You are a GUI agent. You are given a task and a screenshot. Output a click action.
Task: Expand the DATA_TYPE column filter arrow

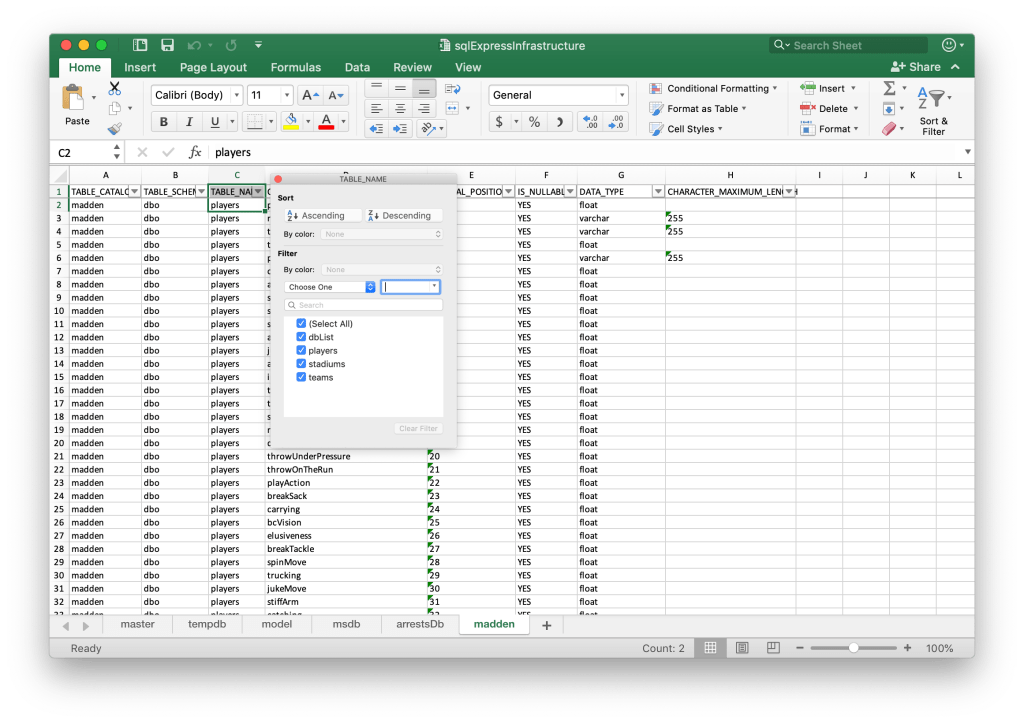coord(657,191)
